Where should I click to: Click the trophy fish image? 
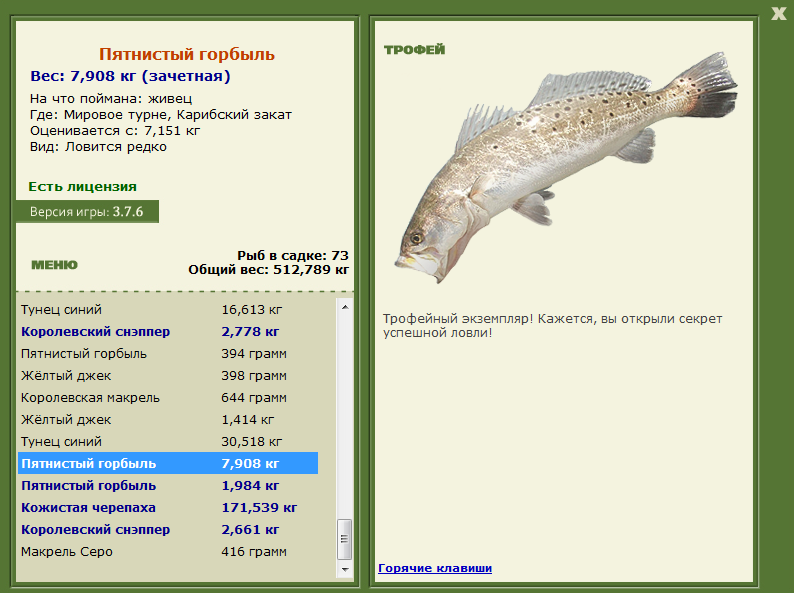pyautogui.click(x=566, y=167)
